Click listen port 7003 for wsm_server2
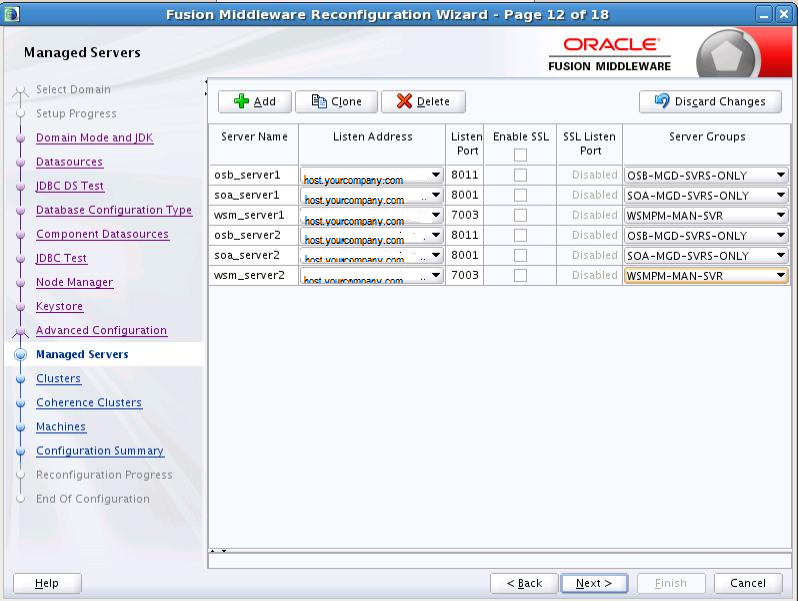Viewport: 798px width, 601px height. pos(465,275)
